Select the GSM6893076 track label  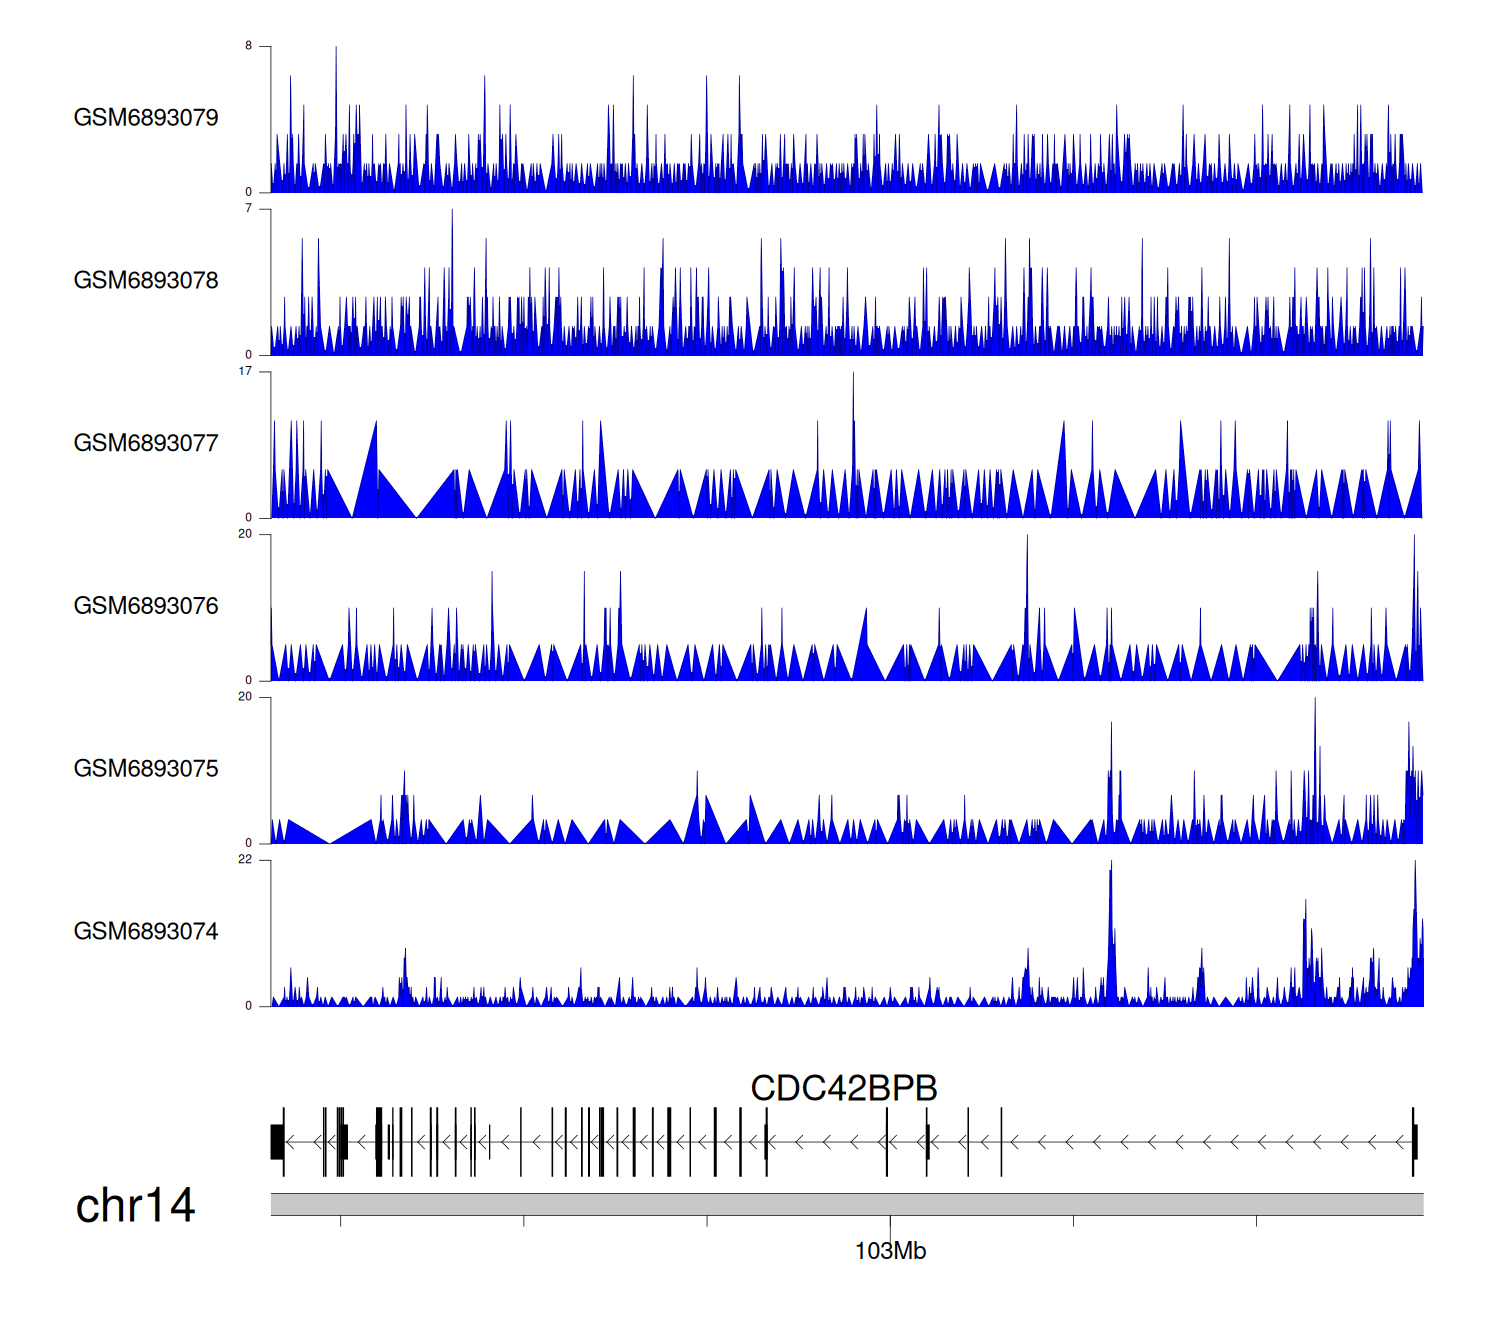(146, 606)
